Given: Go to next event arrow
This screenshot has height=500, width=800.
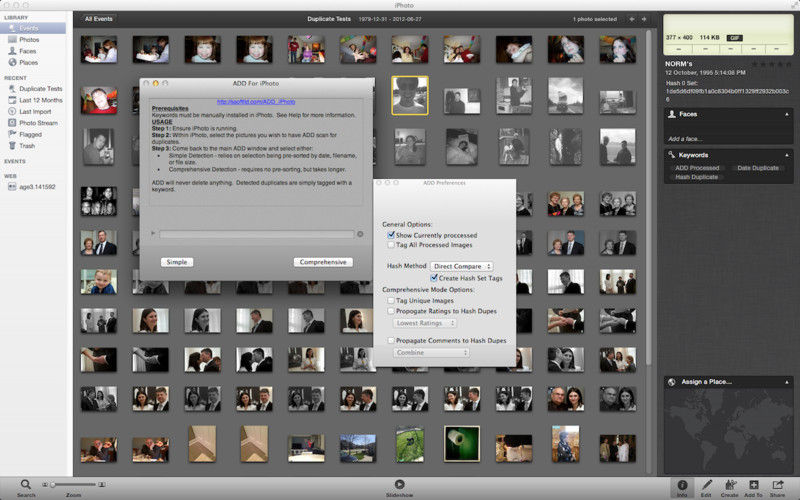Looking at the screenshot, I should click(644, 19).
